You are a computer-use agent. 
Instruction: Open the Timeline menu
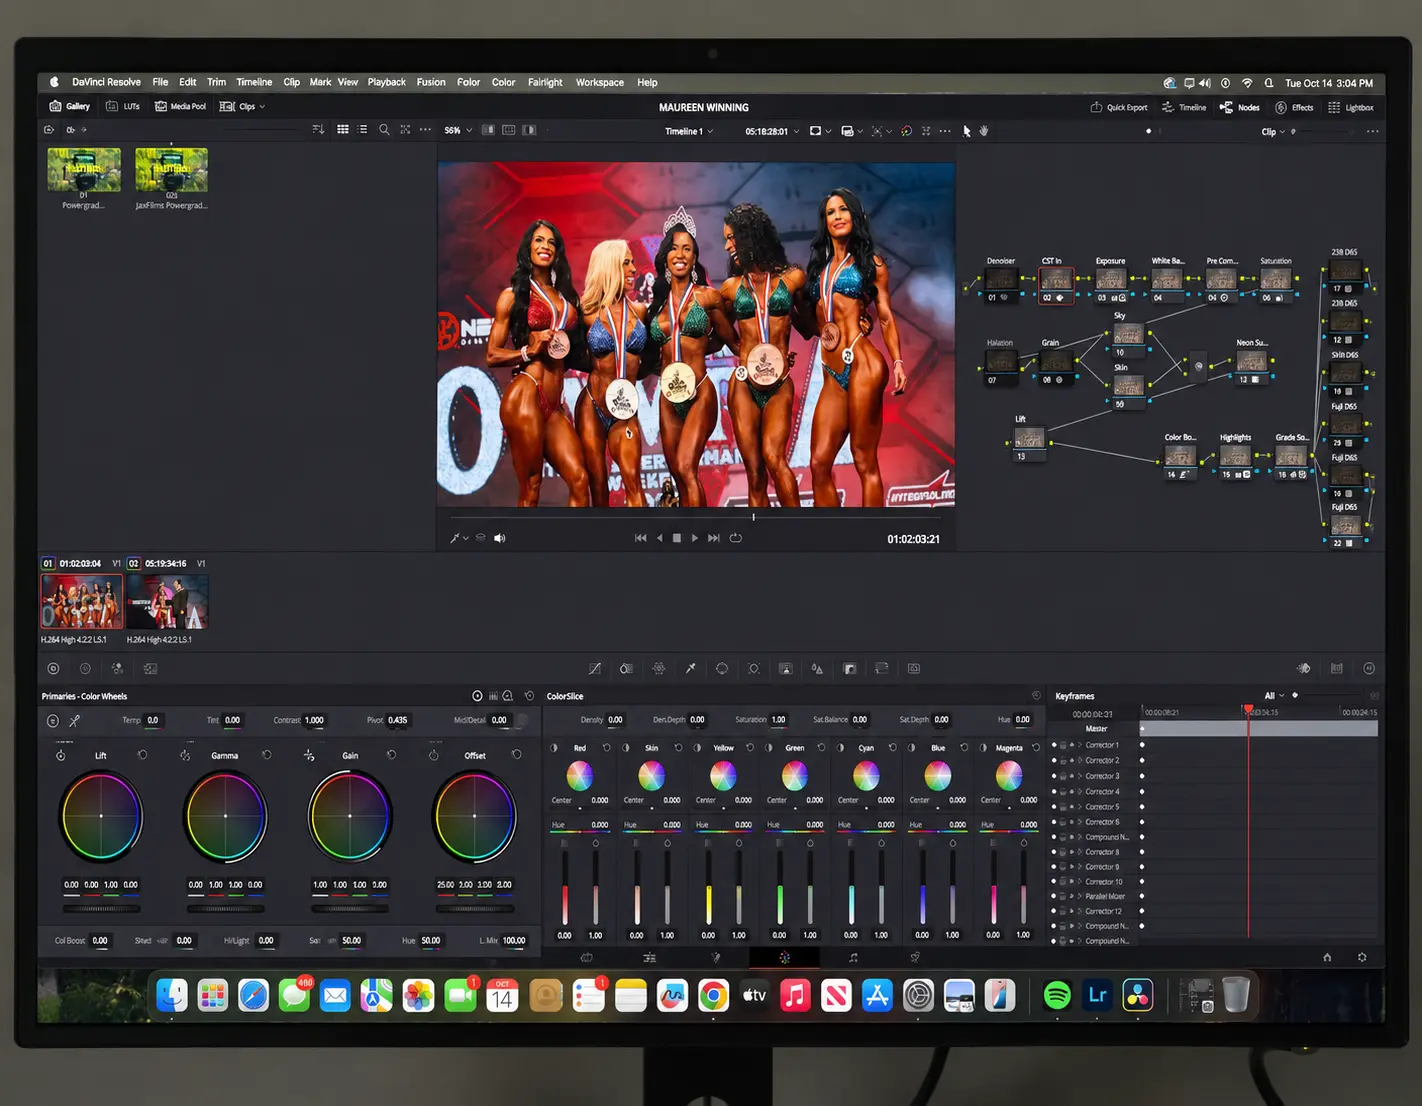(254, 83)
